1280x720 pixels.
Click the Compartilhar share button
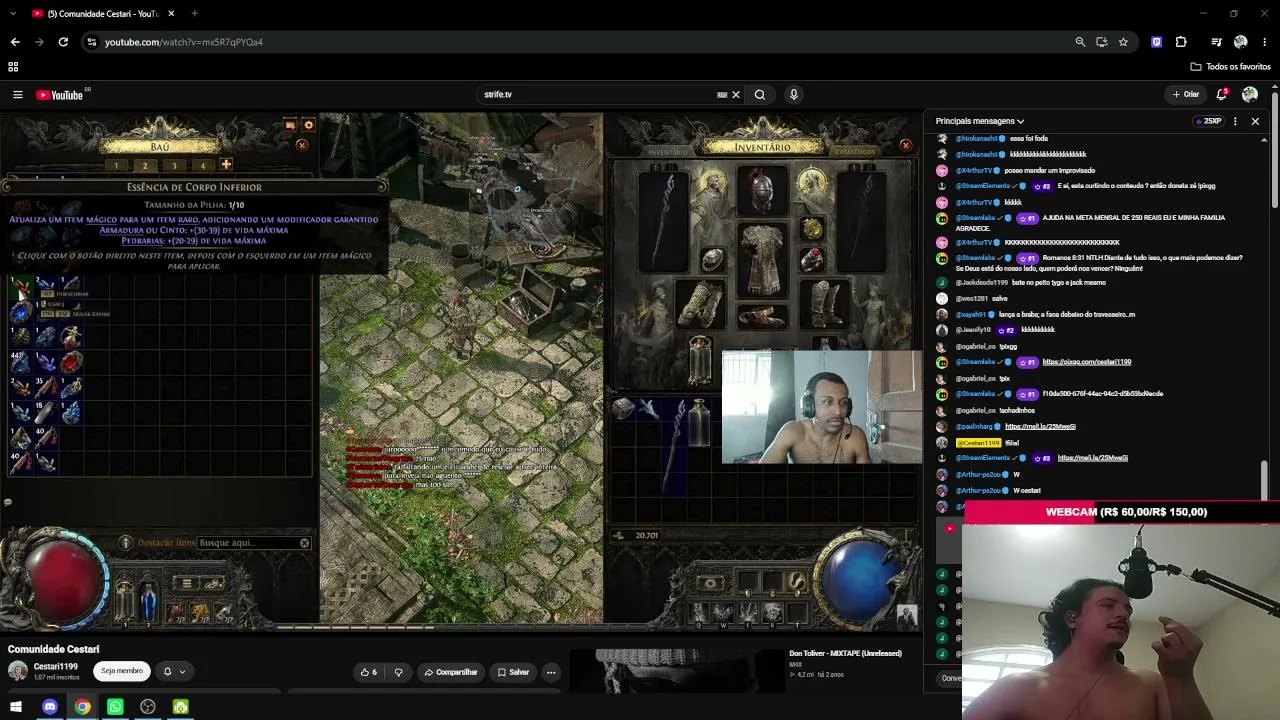pos(450,672)
